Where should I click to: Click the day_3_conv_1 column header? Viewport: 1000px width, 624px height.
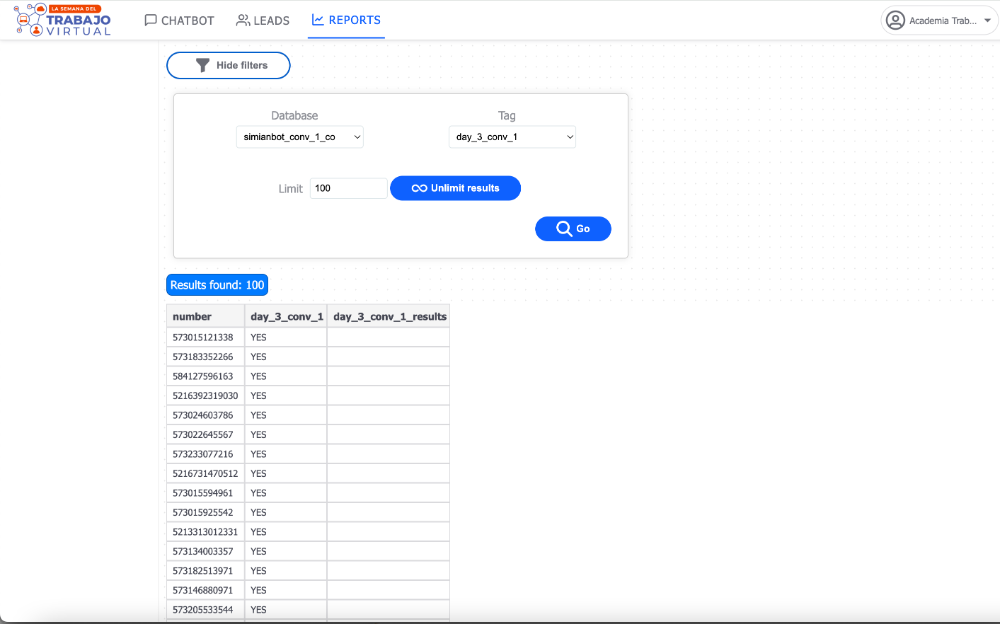(x=286, y=316)
